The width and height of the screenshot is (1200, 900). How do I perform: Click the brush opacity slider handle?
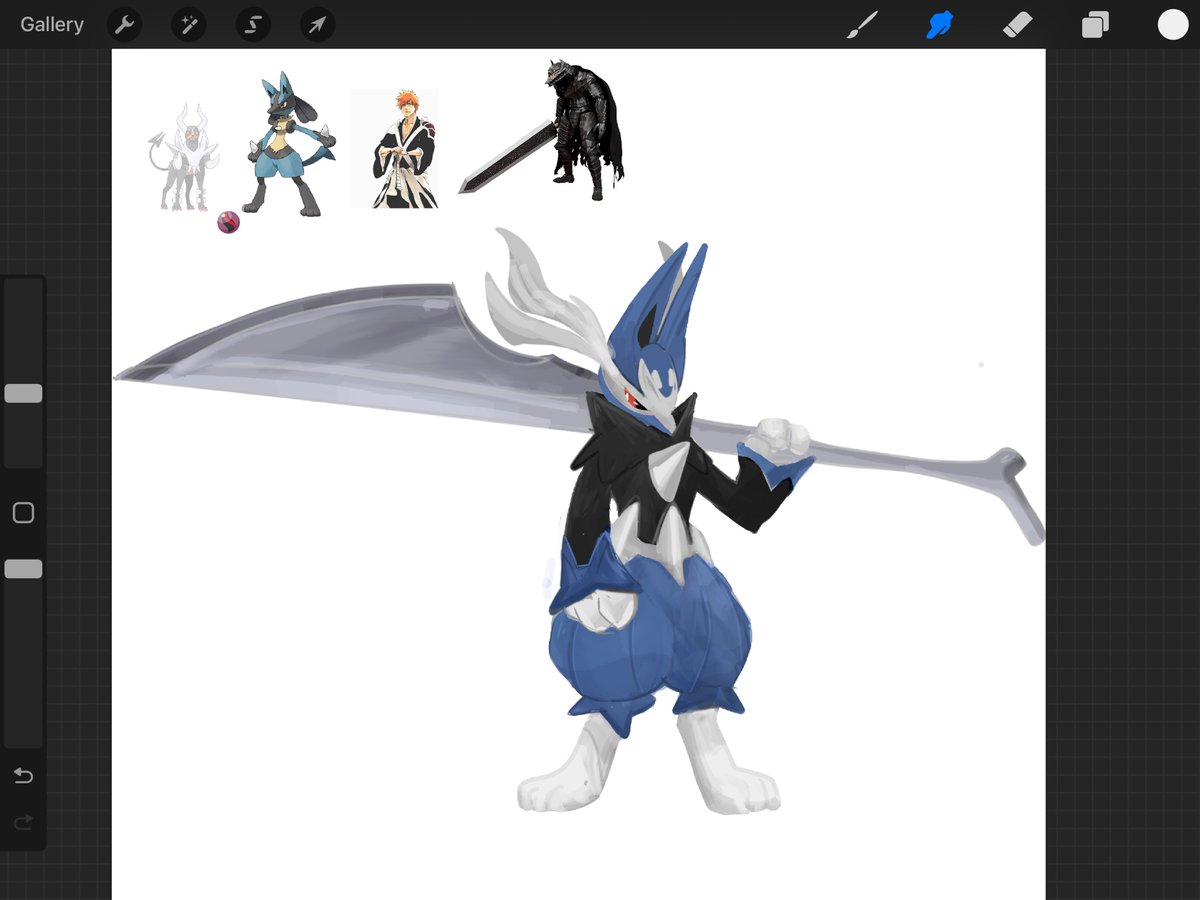23,569
